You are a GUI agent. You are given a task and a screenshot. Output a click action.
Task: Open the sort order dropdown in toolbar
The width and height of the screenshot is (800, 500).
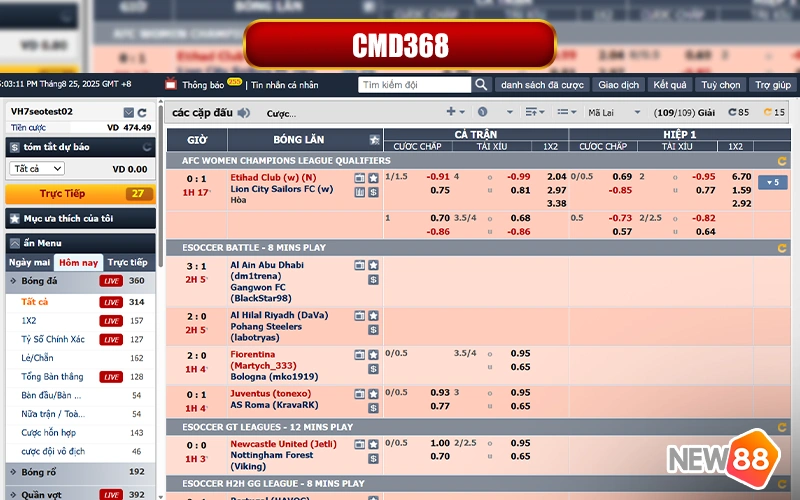(x=535, y=112)
